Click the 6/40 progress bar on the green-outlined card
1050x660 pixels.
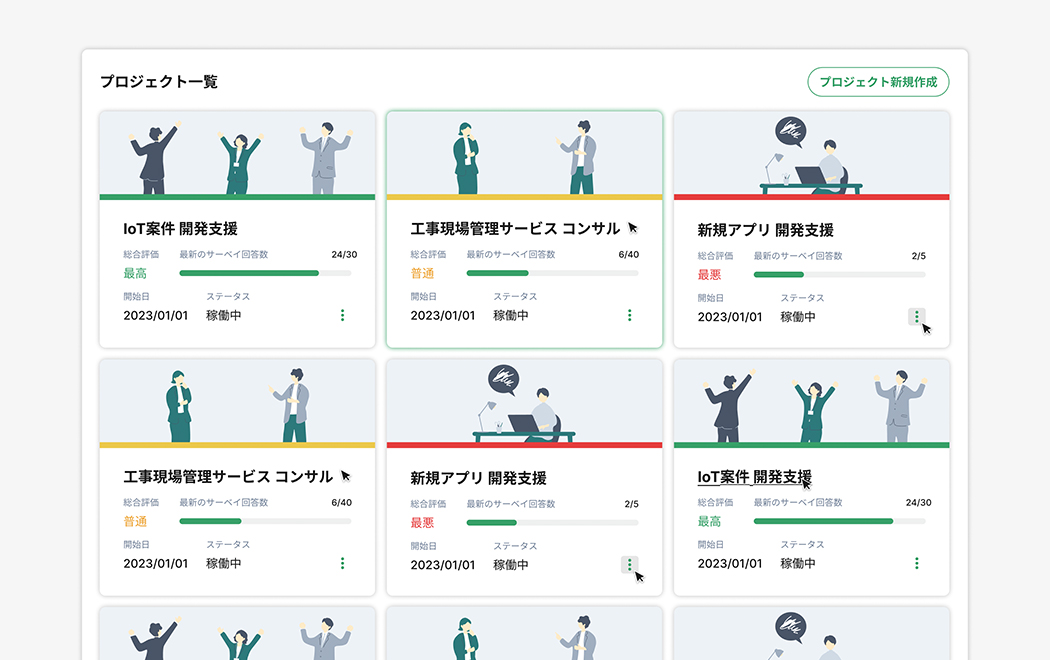click(x=552, y=273)
